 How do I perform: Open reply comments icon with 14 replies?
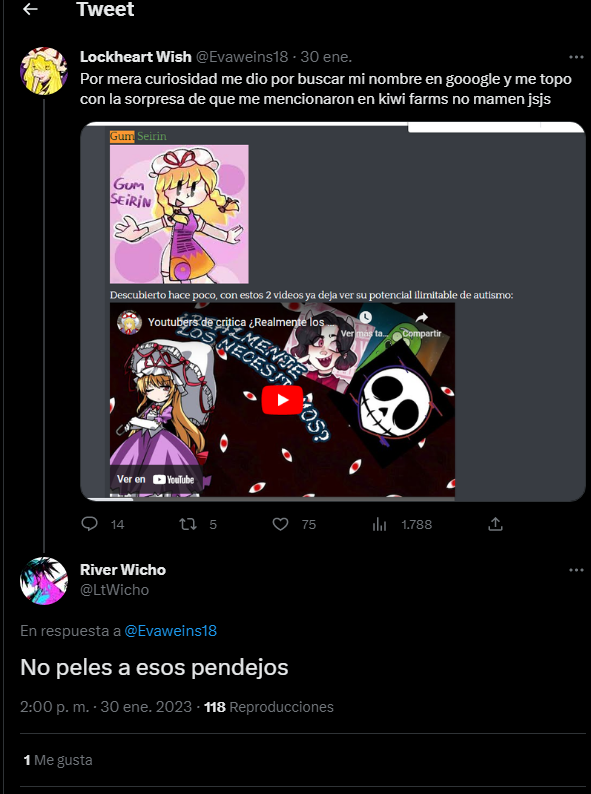pyautogui.click(x=89, y=524)
